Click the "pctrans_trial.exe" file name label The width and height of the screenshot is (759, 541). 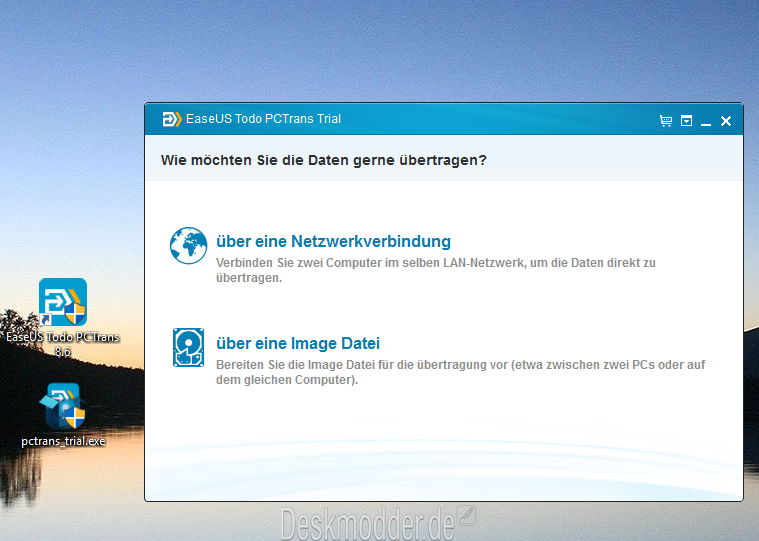point(63,441)
